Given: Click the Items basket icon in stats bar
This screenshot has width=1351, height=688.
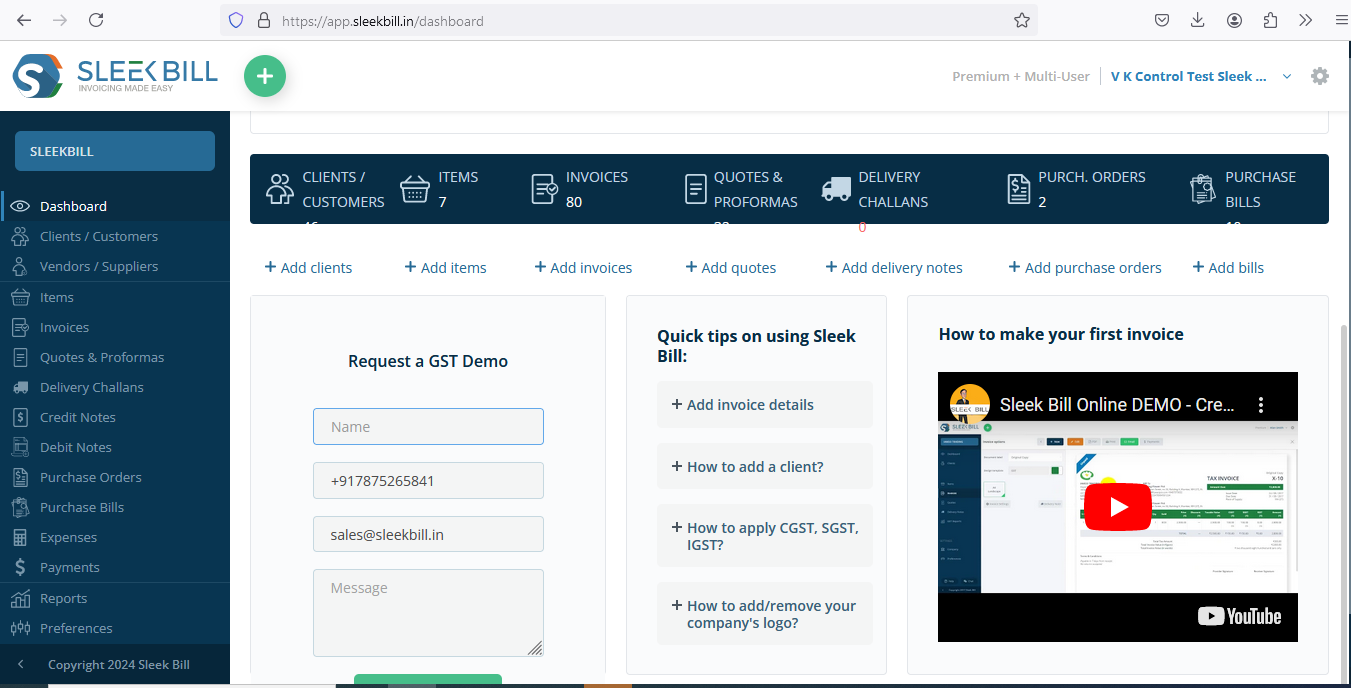Looking at the screenshot, I should pyautogui.click(x=415, y=188).
